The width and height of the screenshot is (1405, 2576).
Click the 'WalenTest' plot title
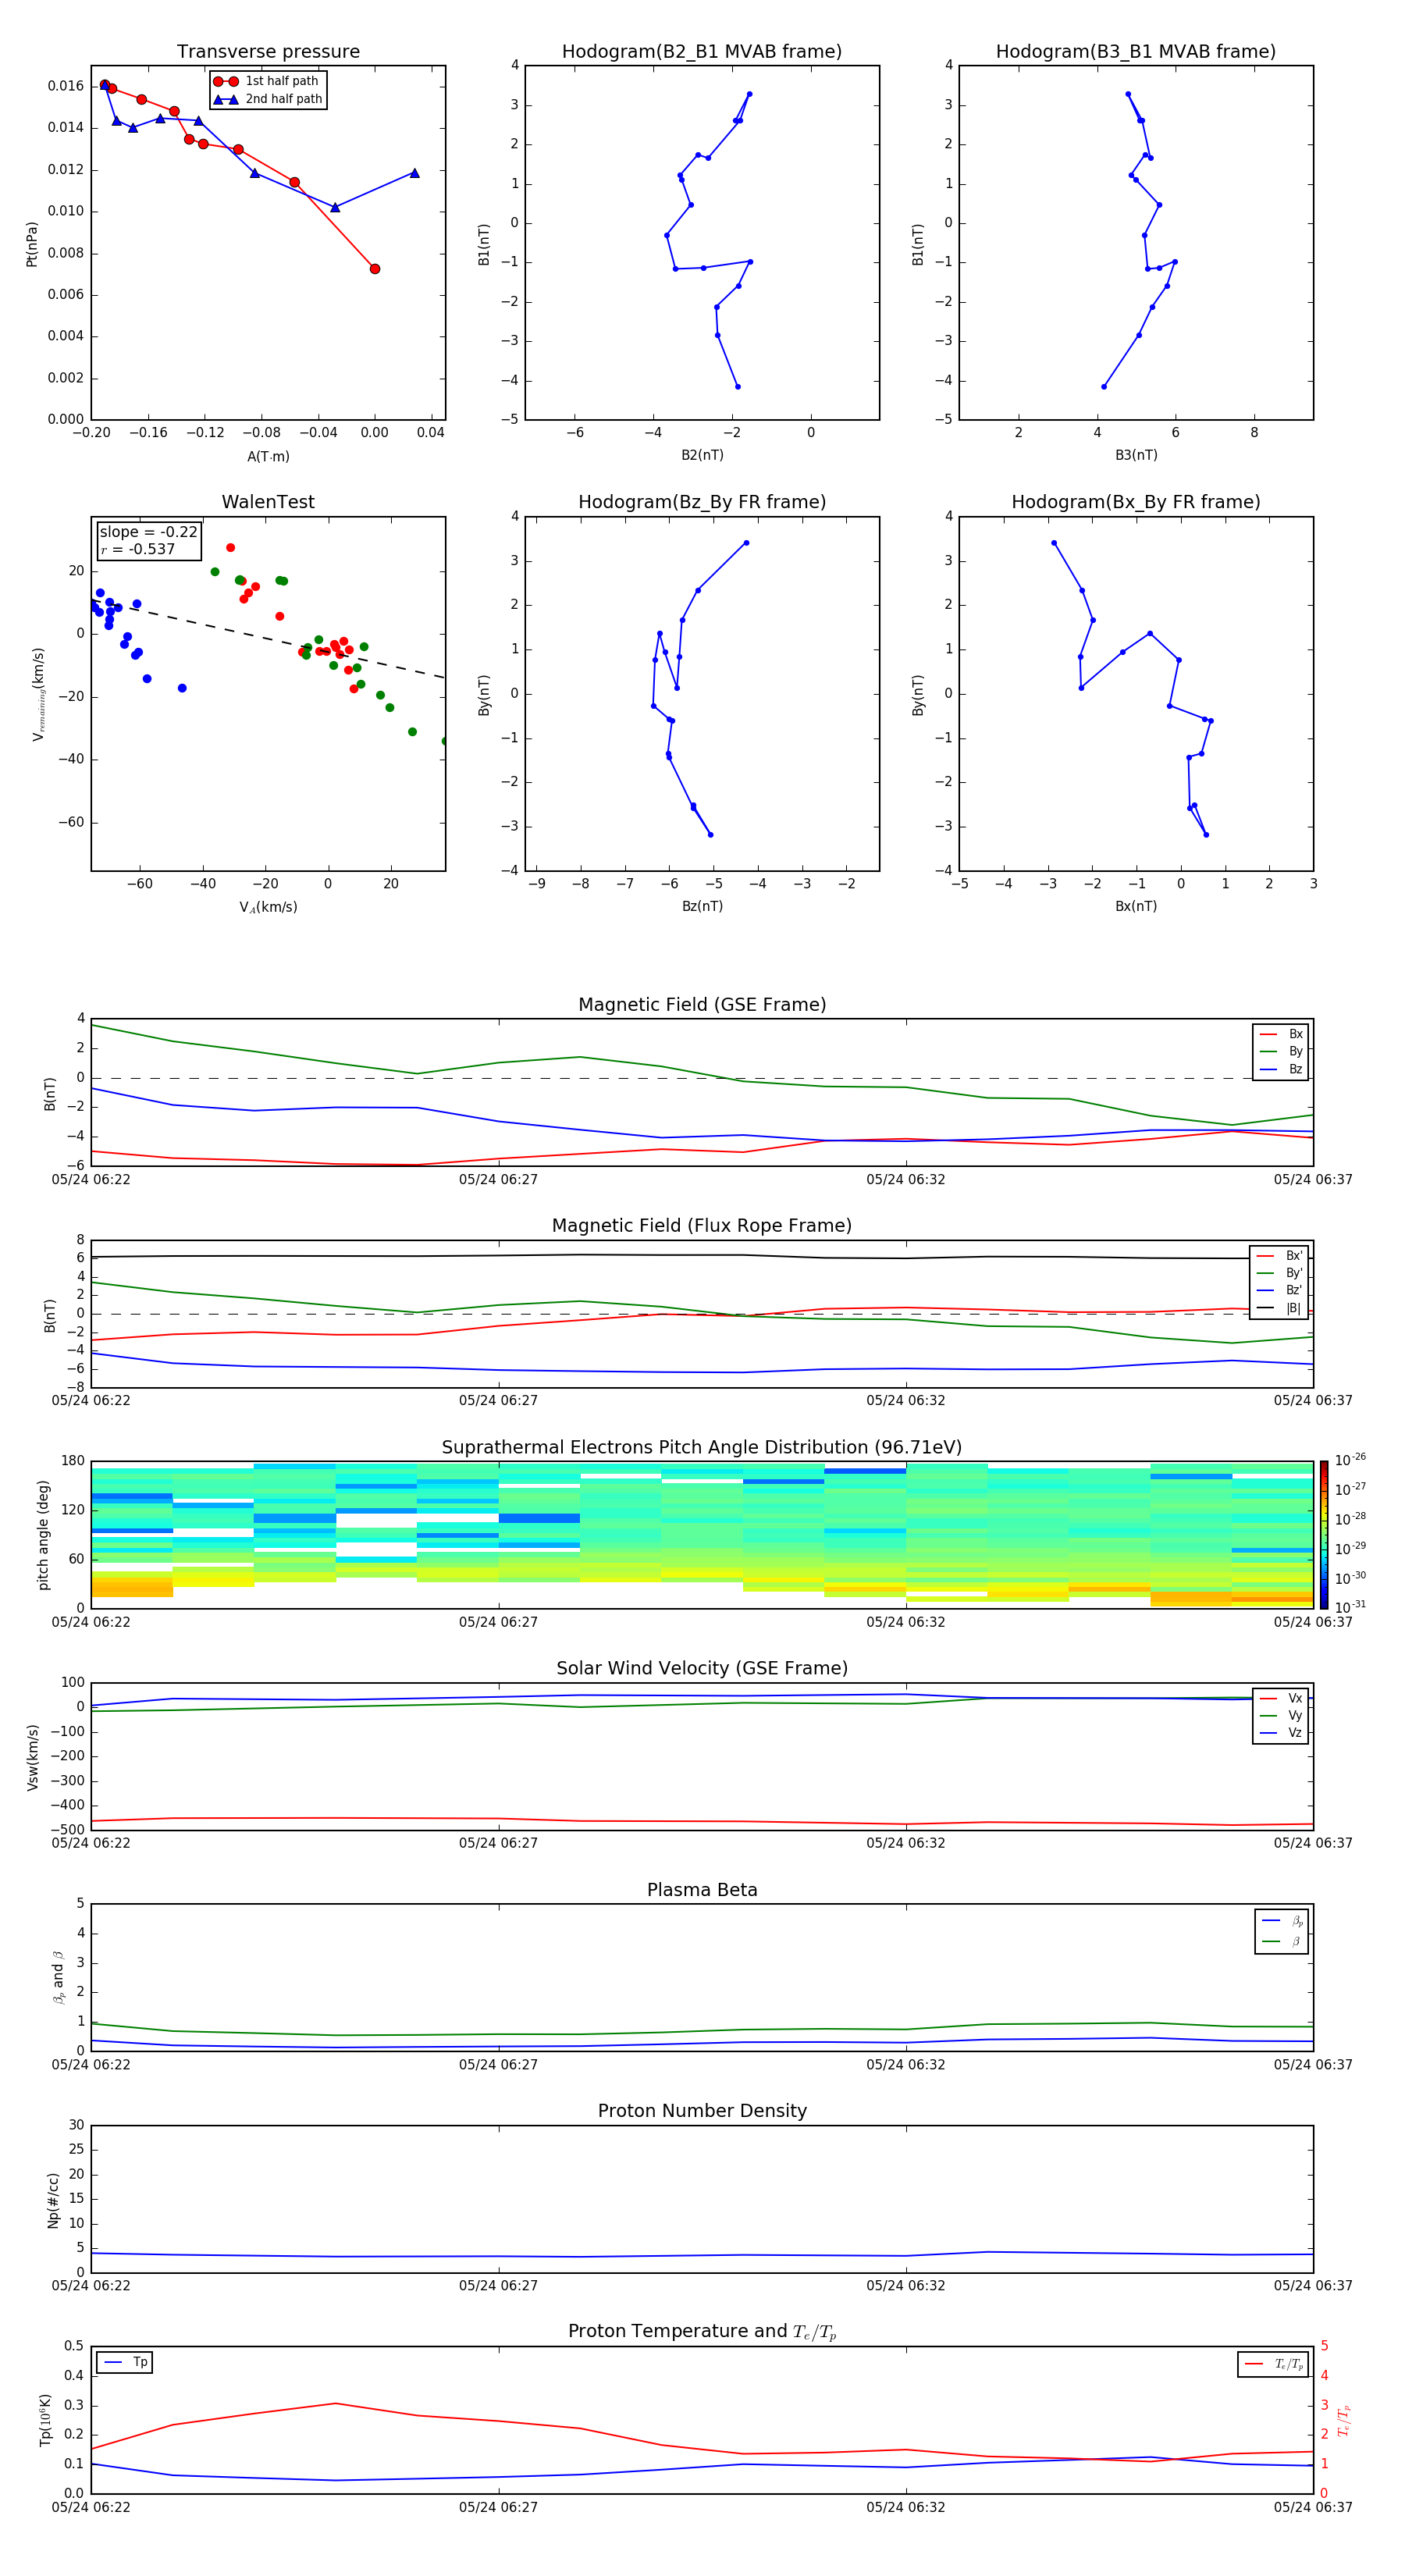pyautogui.click(x=268, y=502)
